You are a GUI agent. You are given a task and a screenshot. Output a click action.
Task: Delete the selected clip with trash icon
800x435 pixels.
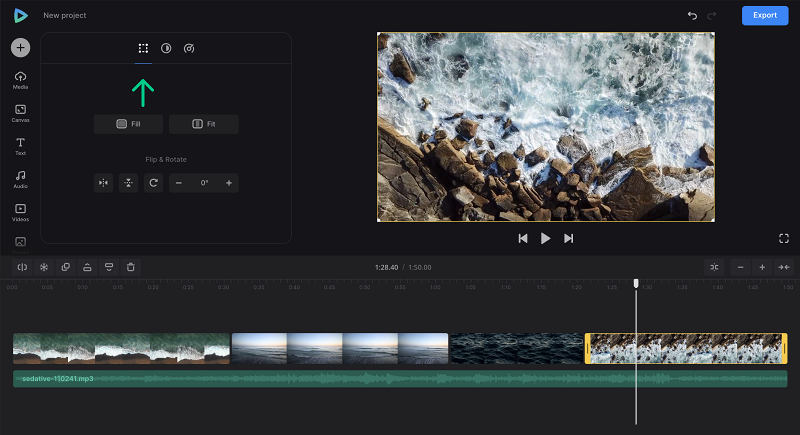[x=131, y=267]
